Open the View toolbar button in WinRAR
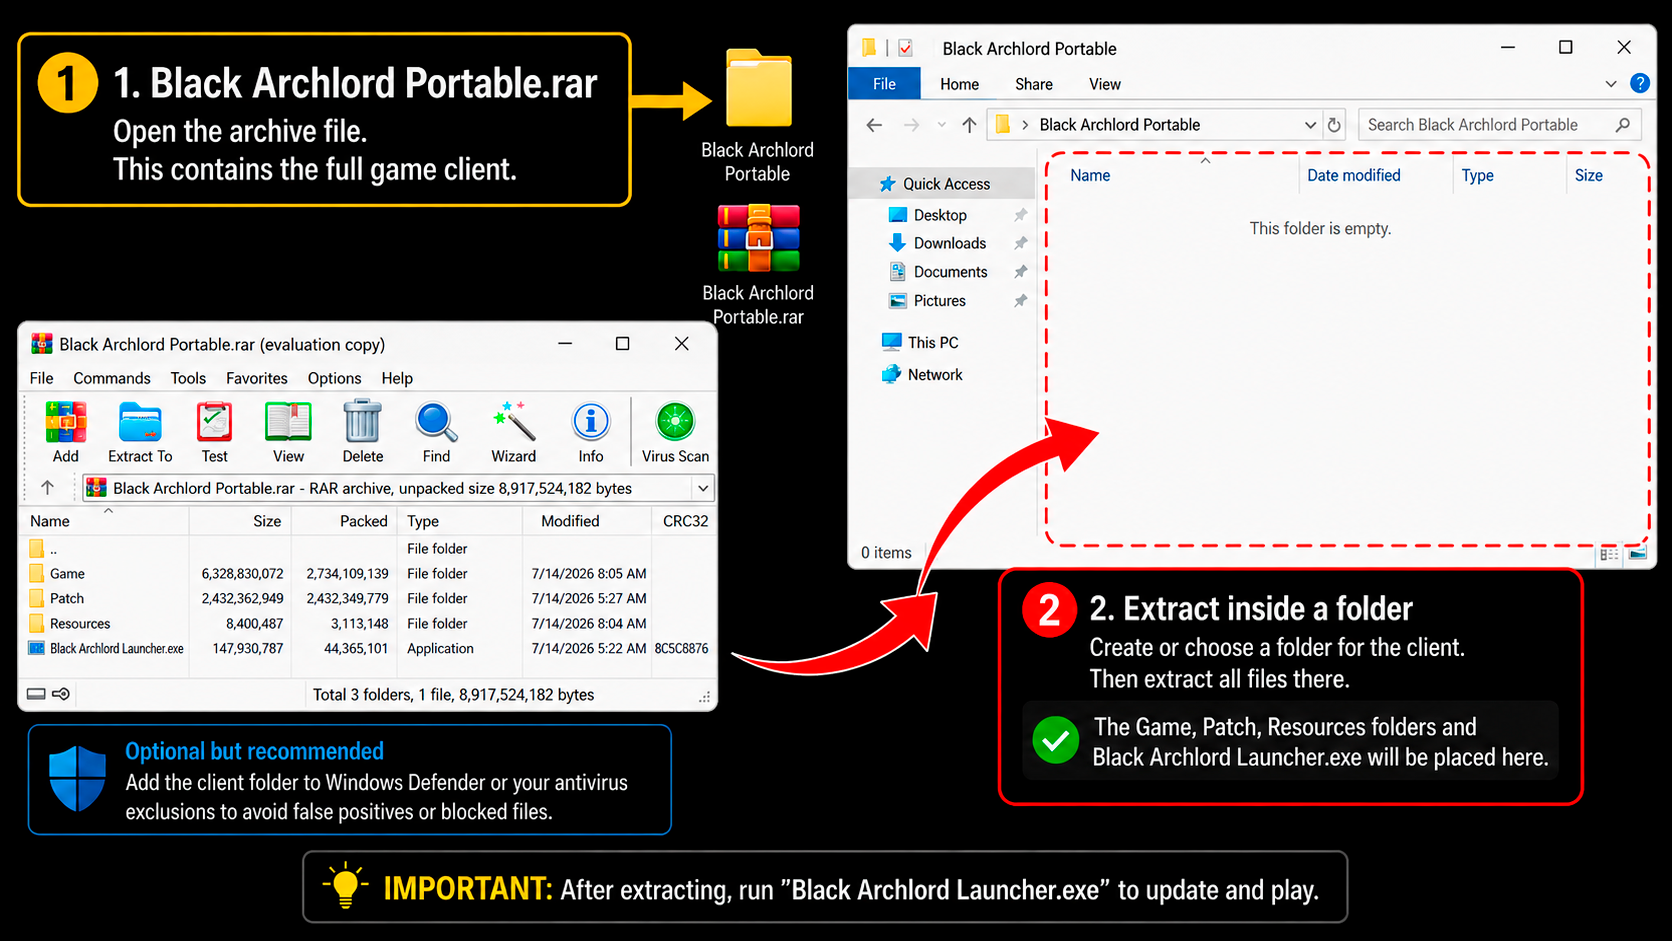 tap(288, 432)
